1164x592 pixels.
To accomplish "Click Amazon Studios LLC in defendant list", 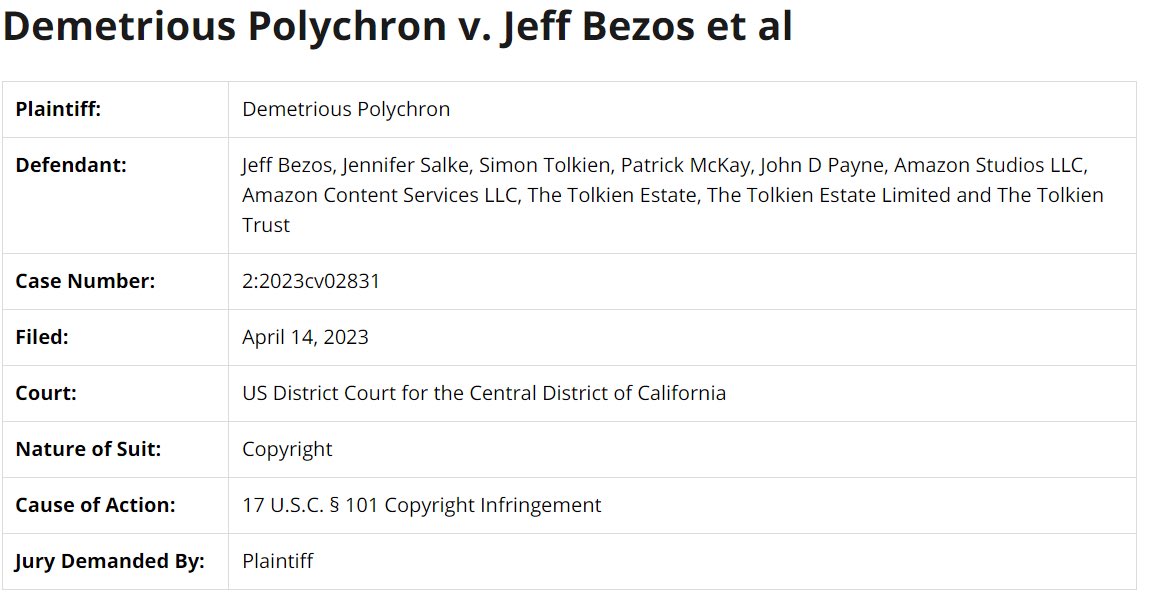I will coord(990,165).
